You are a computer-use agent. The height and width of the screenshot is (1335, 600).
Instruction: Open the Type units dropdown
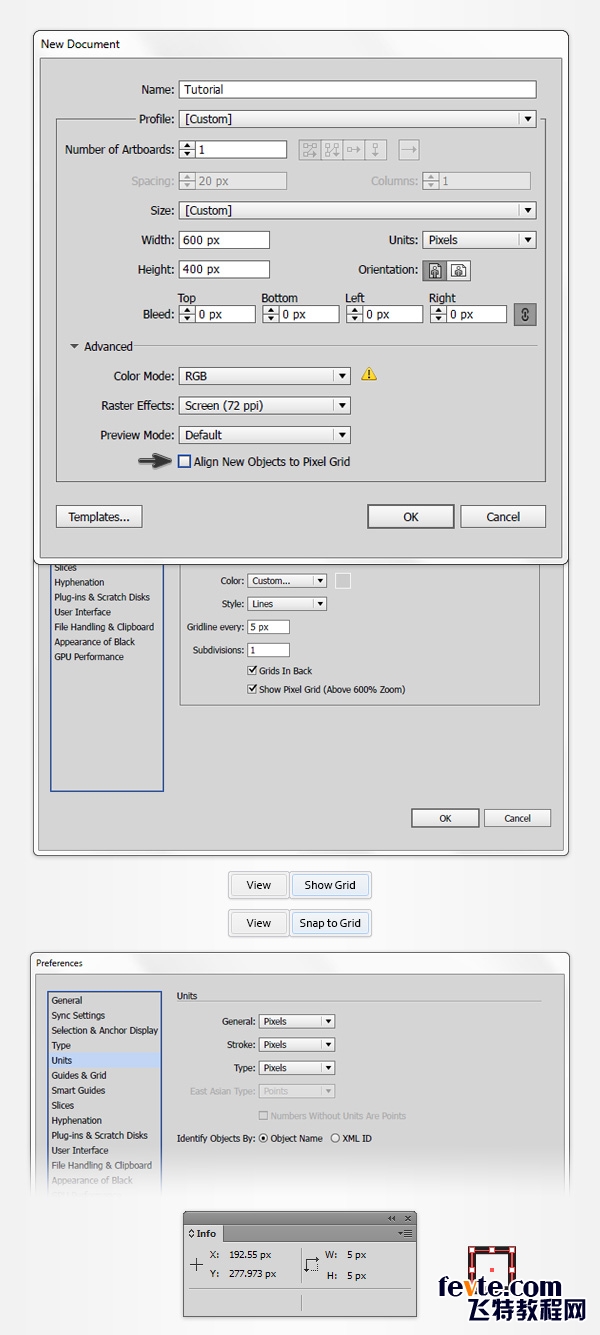click(297, 1068)
